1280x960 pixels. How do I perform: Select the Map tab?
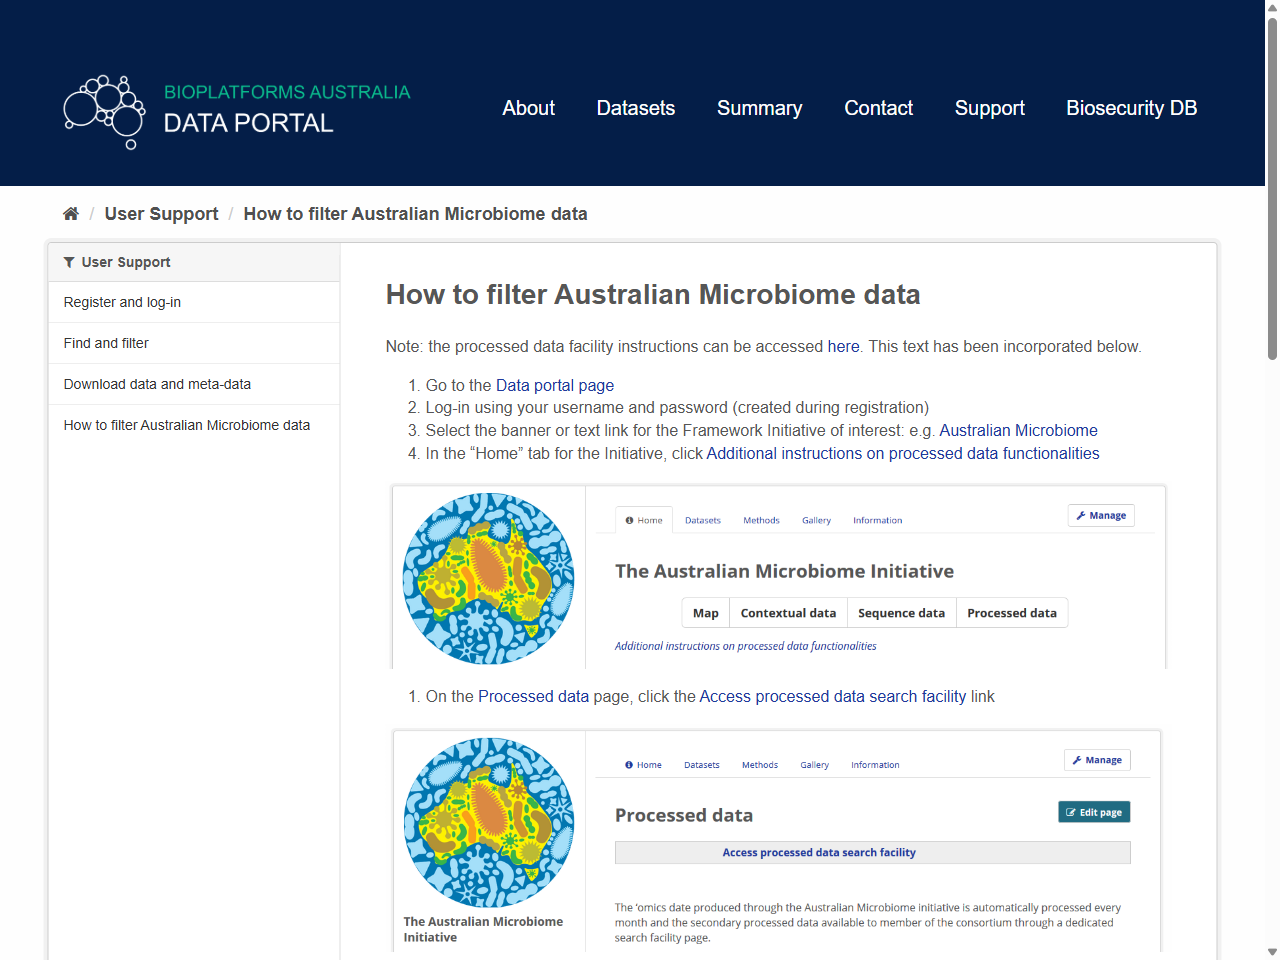pyautogui.click(x=705, y=612)
